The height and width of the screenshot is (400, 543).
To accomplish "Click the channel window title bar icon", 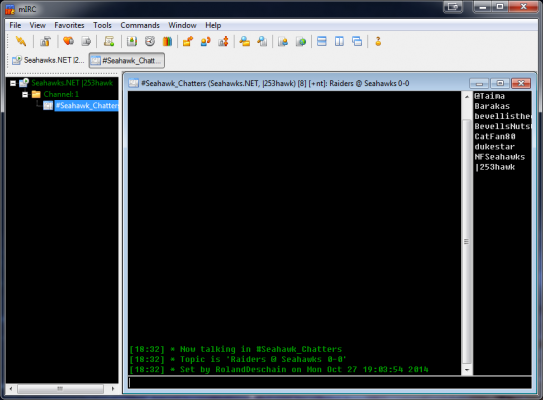I will [x=133, y=83].
